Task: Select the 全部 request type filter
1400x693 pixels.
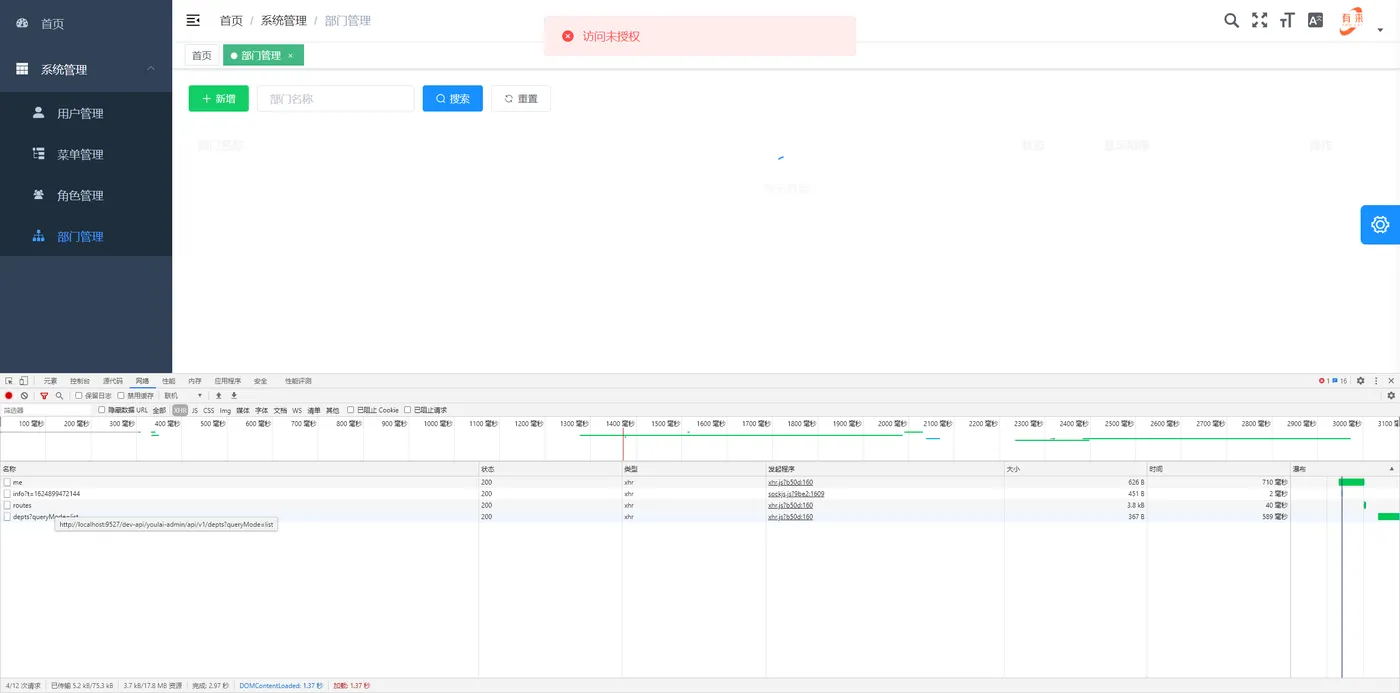Action: click(159, 410)
